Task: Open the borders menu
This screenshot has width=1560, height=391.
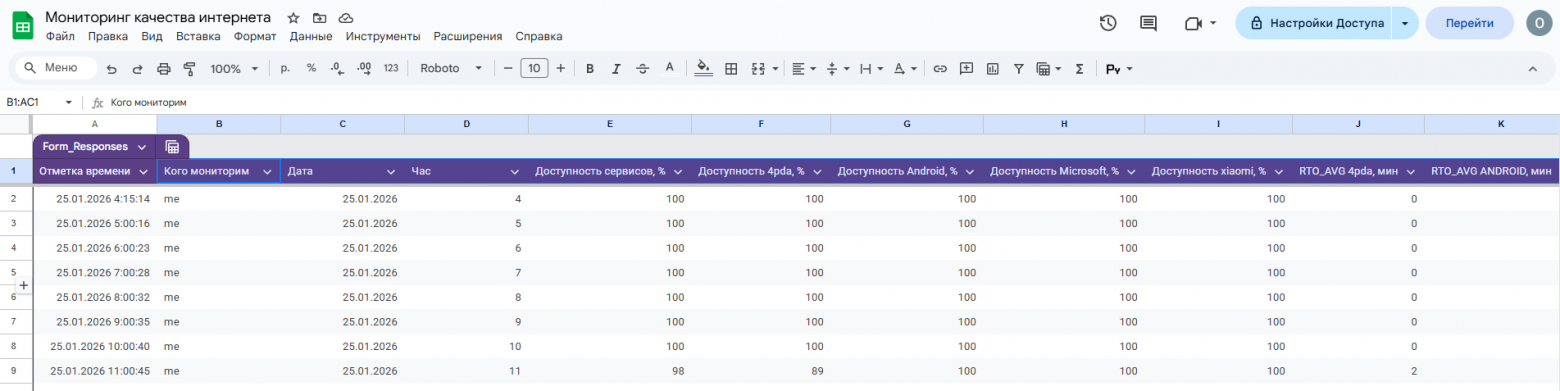Action: [731, 69]
